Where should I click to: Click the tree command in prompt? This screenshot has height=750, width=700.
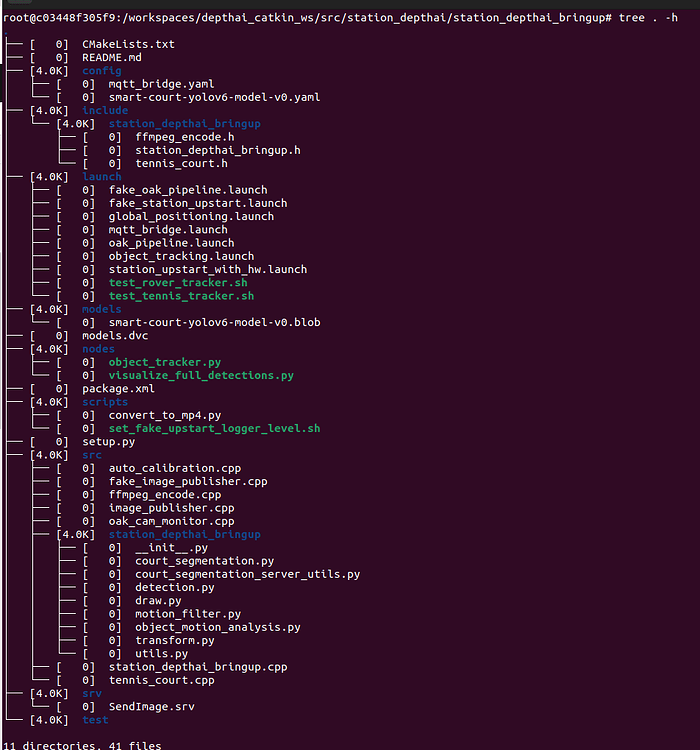click(630, 18)
